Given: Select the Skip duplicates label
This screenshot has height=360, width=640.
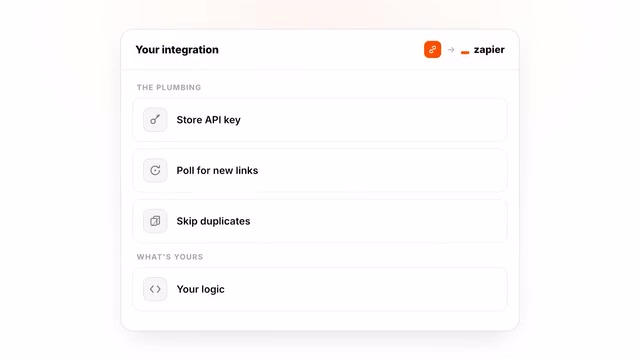Looking at the screenshot, I should coord(213,221).
